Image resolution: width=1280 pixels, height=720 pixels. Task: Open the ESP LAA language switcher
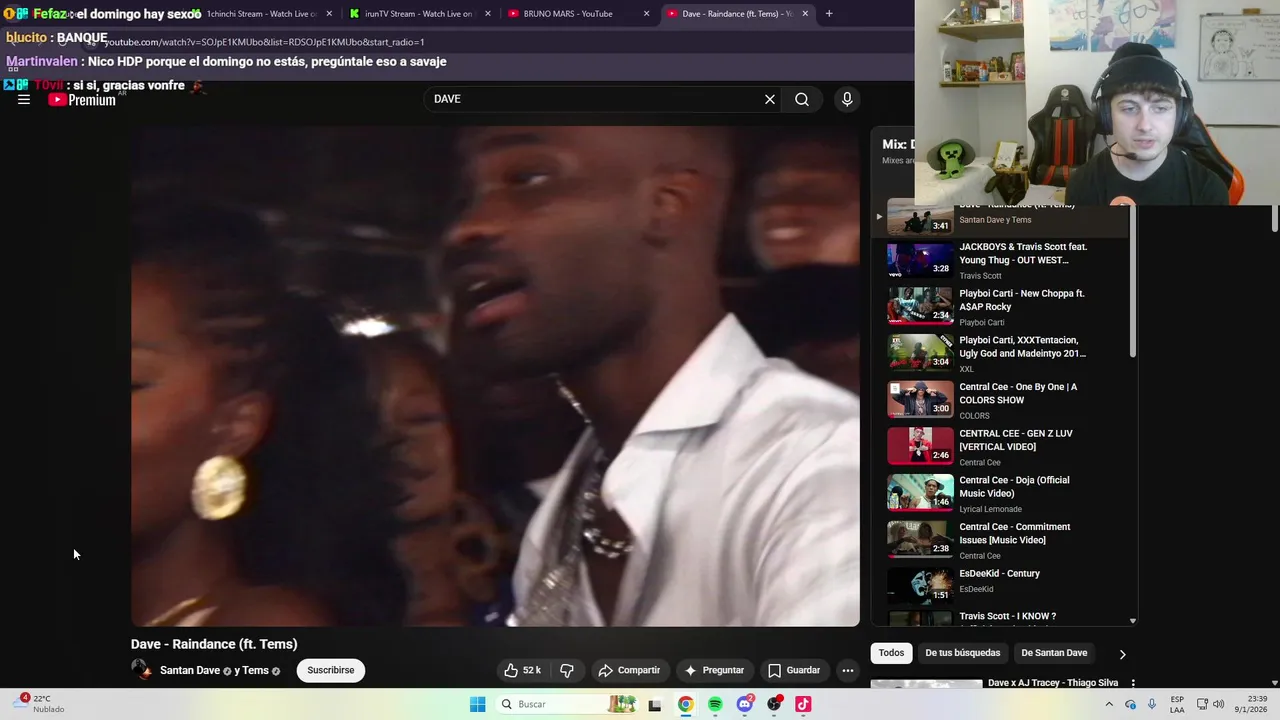[1178, 704]
